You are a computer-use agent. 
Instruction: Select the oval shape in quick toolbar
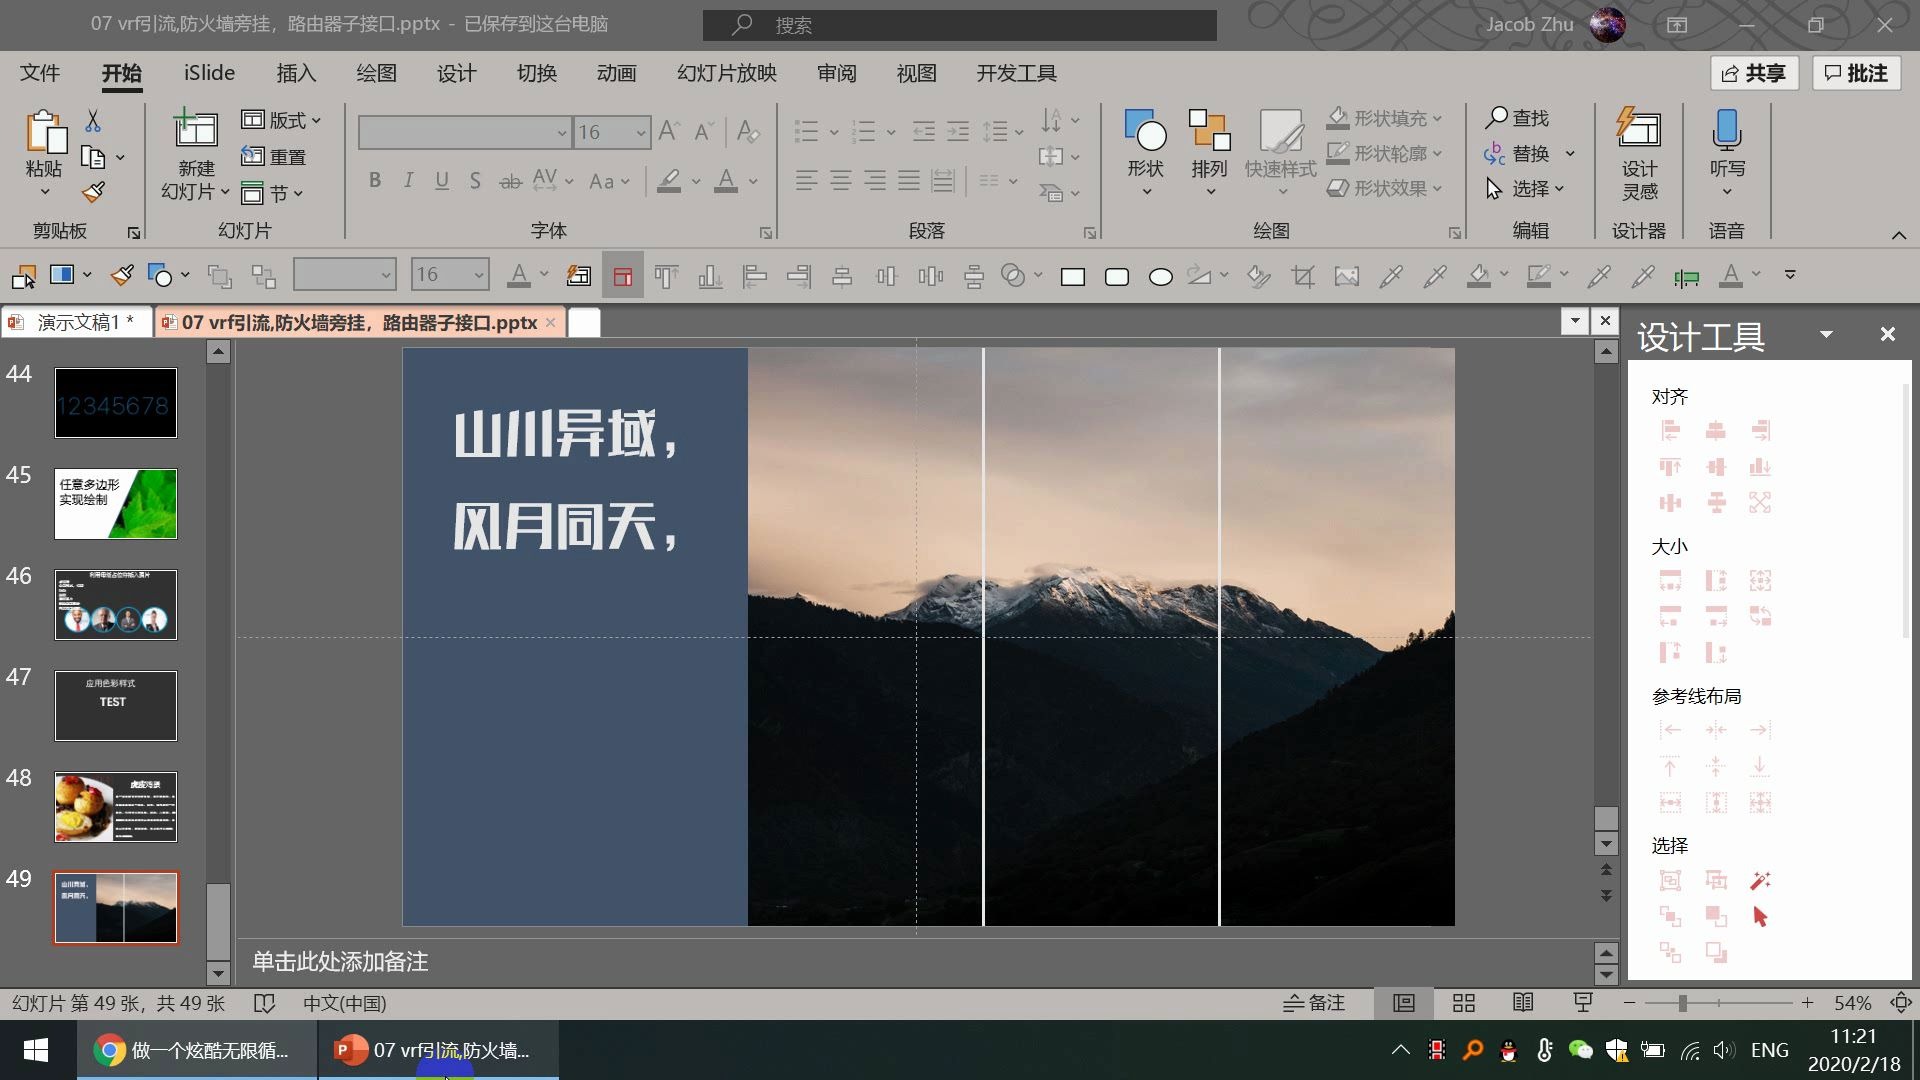pyautogui.click(x=1160, y=277)
